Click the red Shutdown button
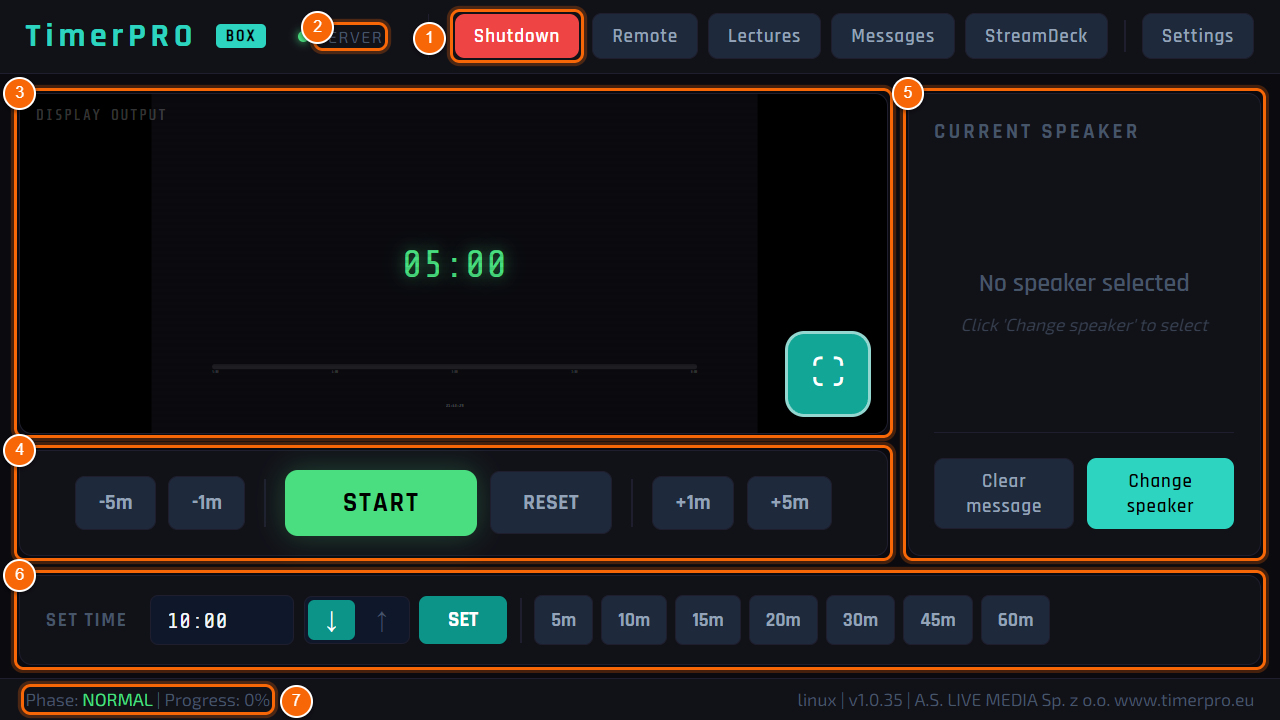Viewport: 1280px width, 720px height. point(517,36)
